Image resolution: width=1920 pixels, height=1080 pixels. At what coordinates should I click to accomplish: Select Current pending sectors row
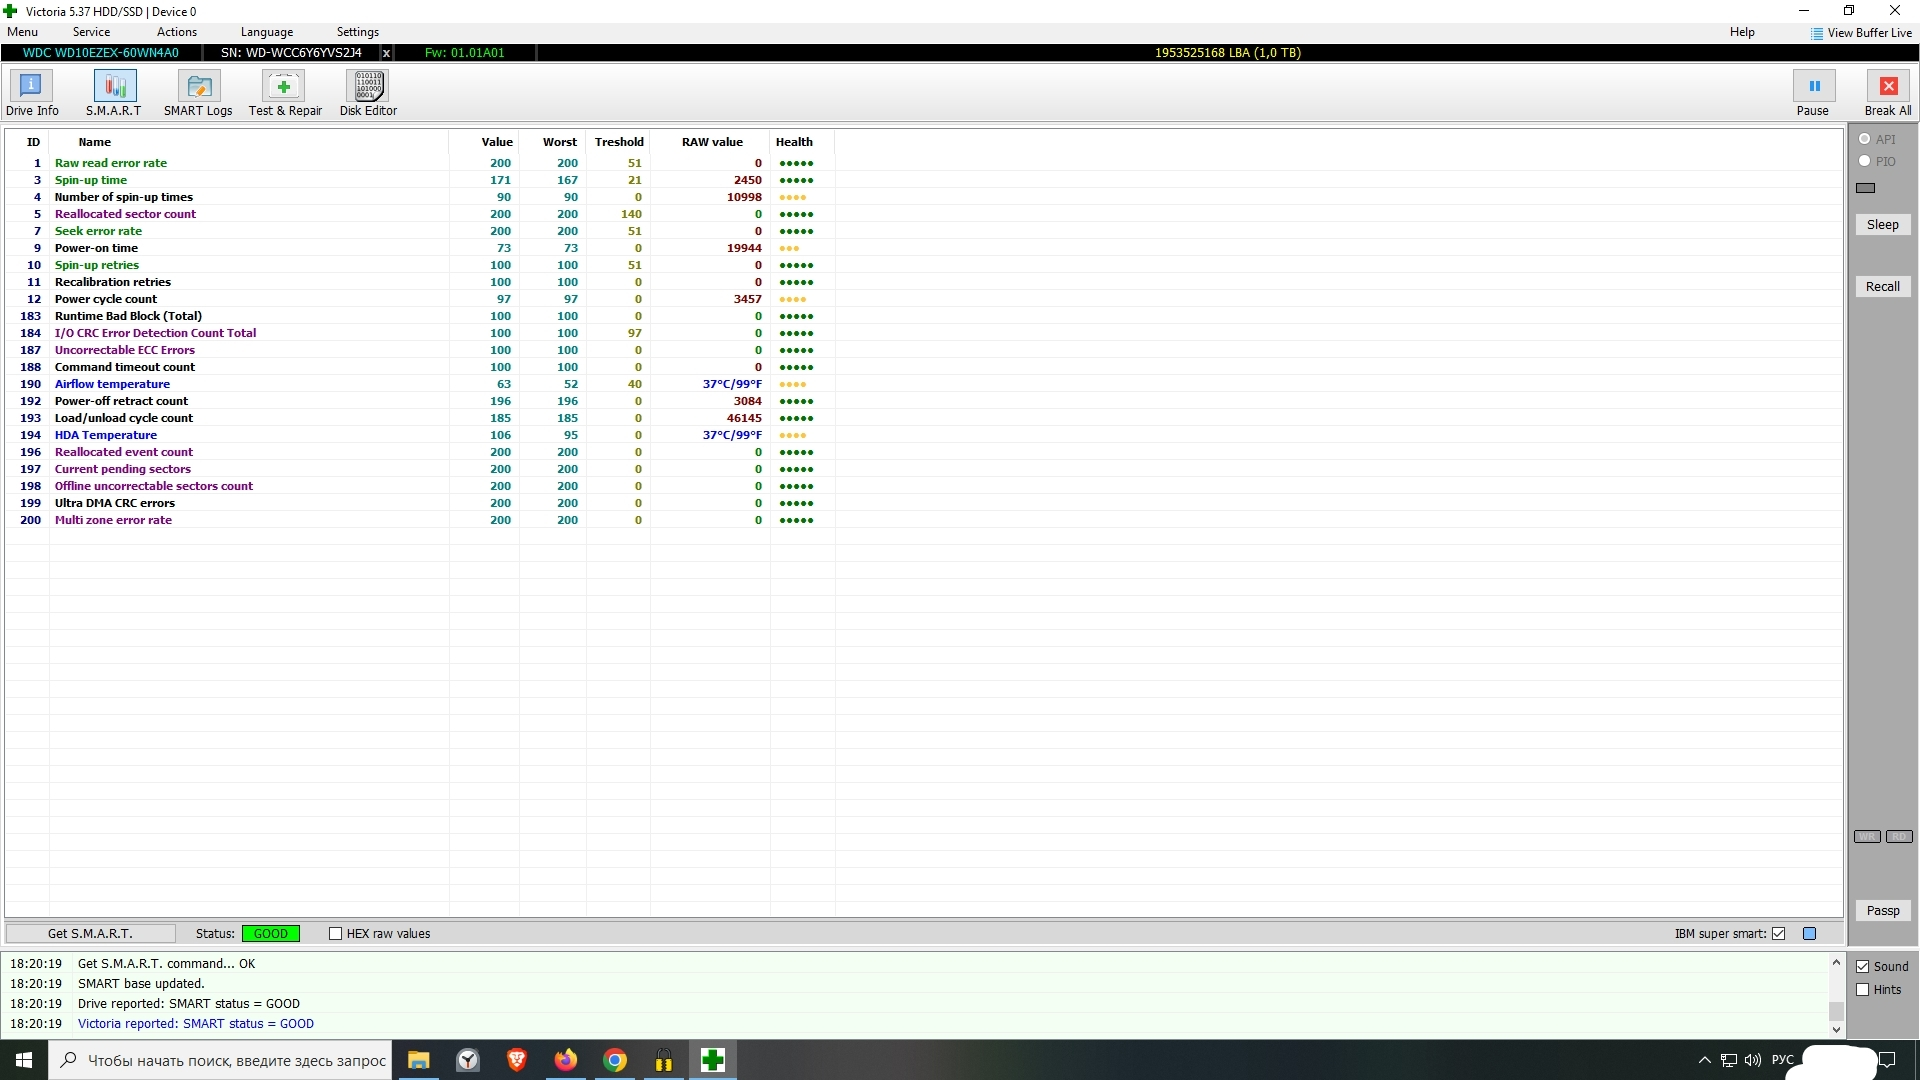pyautogui.click(x=420, y=469)
